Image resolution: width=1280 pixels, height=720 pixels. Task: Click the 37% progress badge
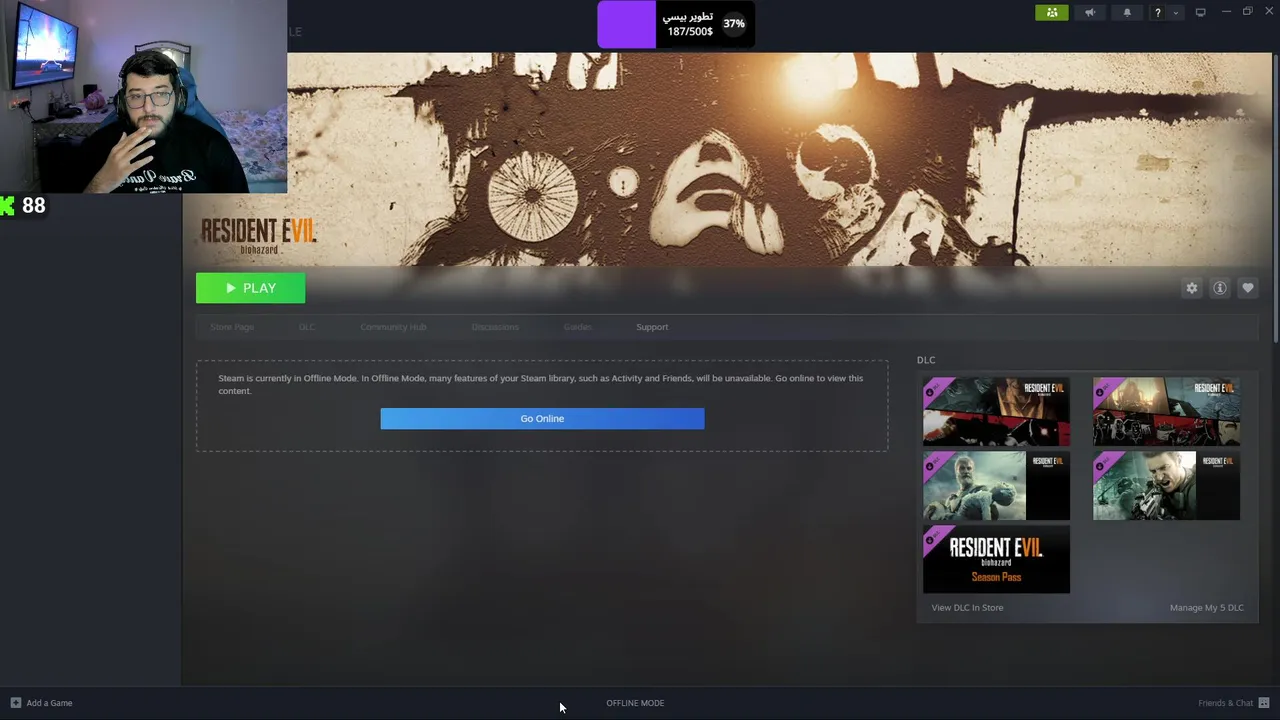(x=734, y=24)
